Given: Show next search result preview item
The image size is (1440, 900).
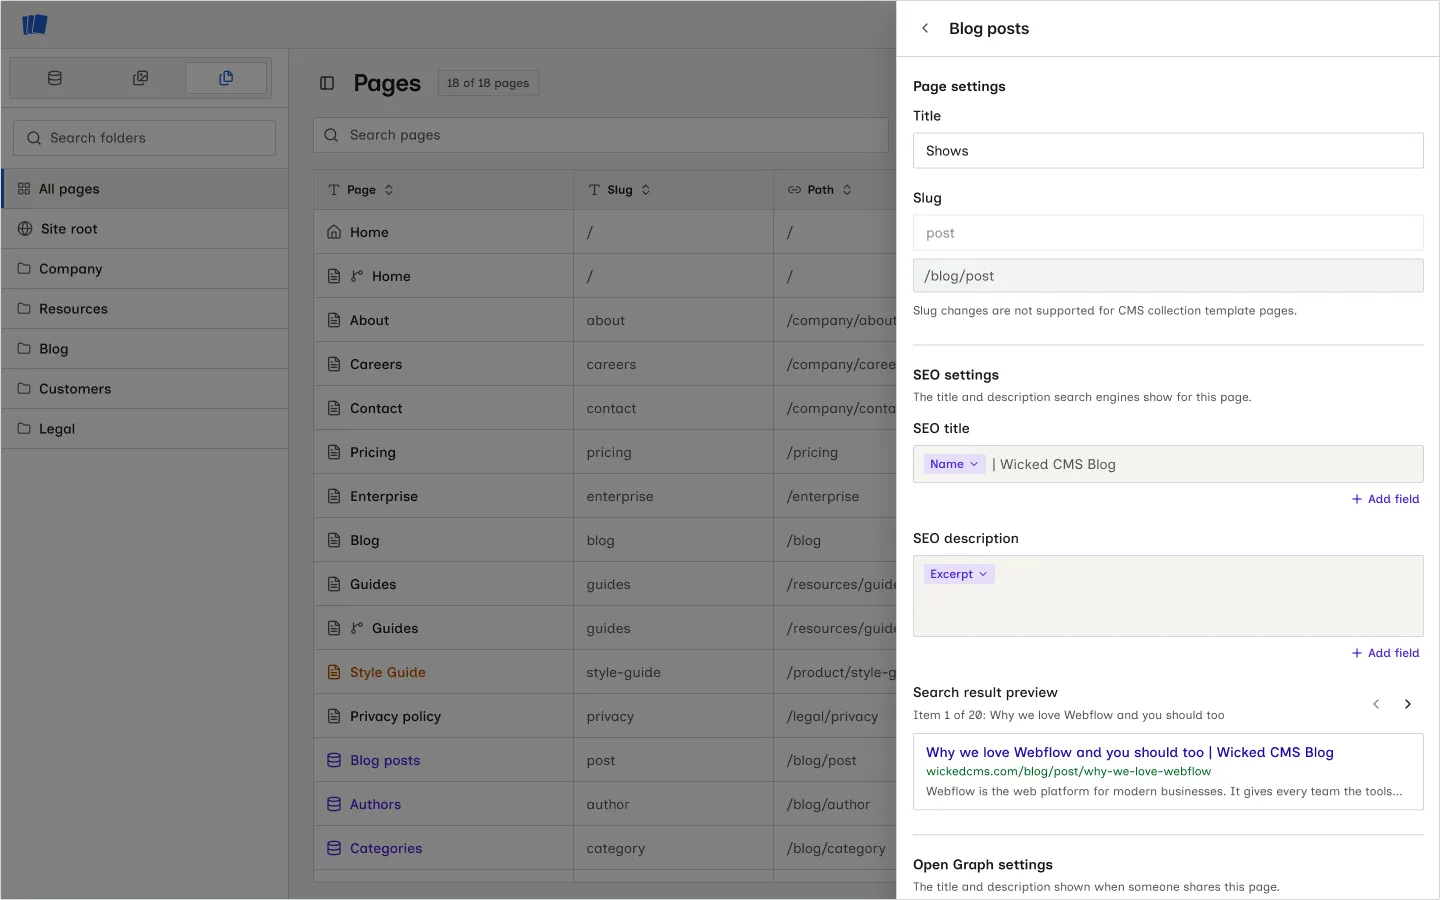Looking at the screenshot, I should (1408, 704).
